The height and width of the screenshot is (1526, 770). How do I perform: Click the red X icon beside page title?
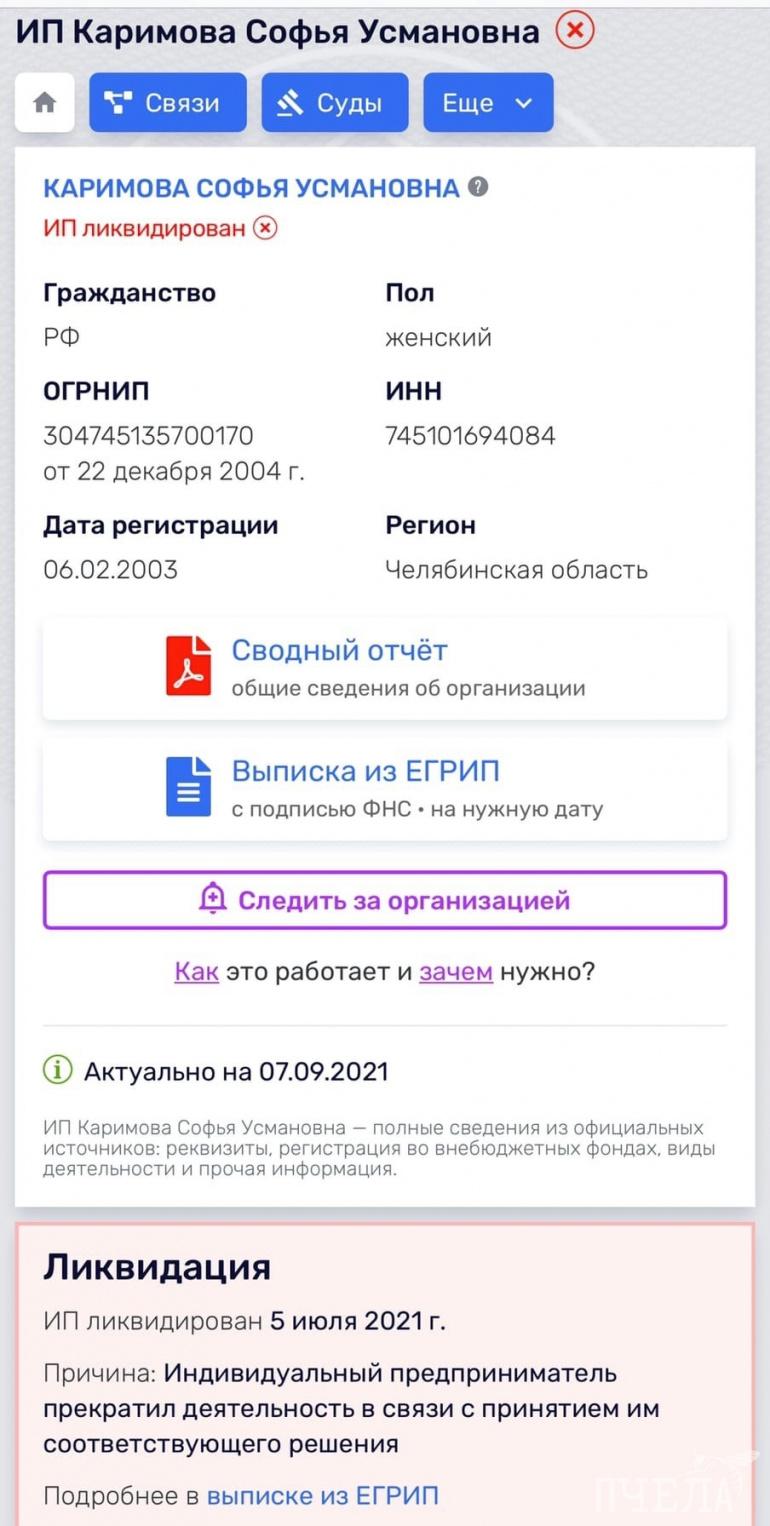pos(575,31)
